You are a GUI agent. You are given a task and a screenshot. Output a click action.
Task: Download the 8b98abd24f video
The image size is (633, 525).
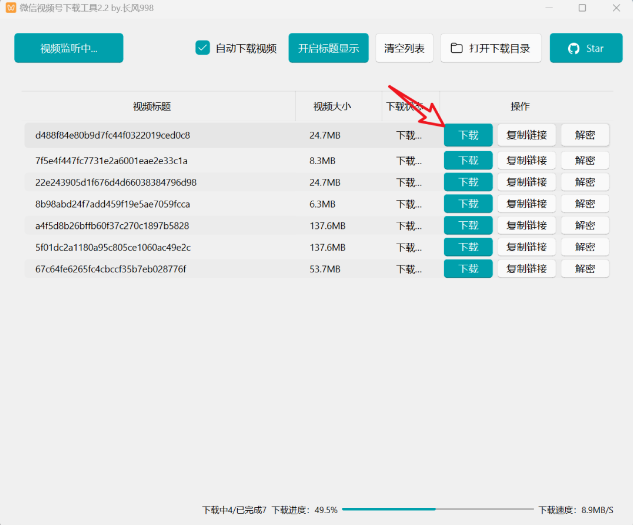468,204
